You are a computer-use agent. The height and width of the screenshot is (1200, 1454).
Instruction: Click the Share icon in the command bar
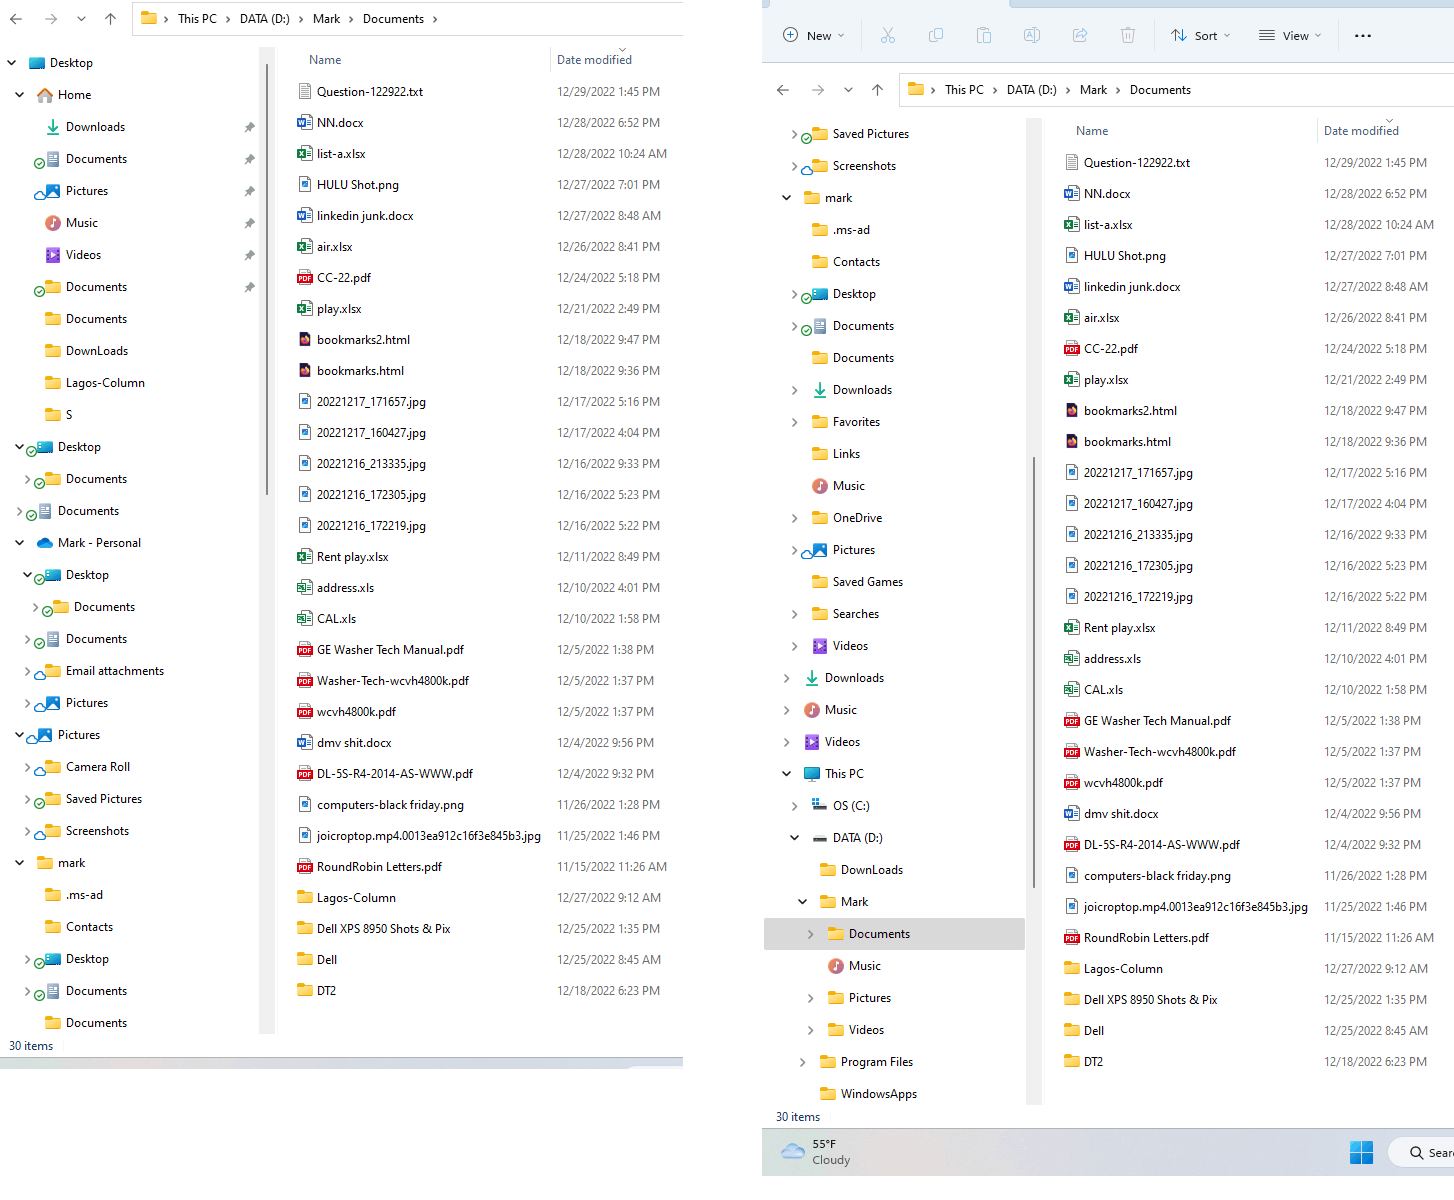[1080, 35]
